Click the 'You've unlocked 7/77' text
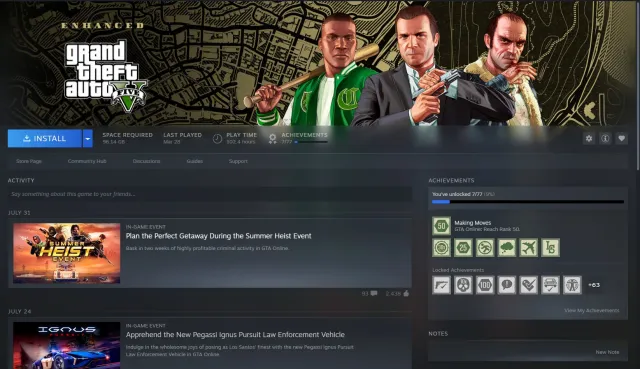This screenshot has height=369, width=640. point(457,194)
